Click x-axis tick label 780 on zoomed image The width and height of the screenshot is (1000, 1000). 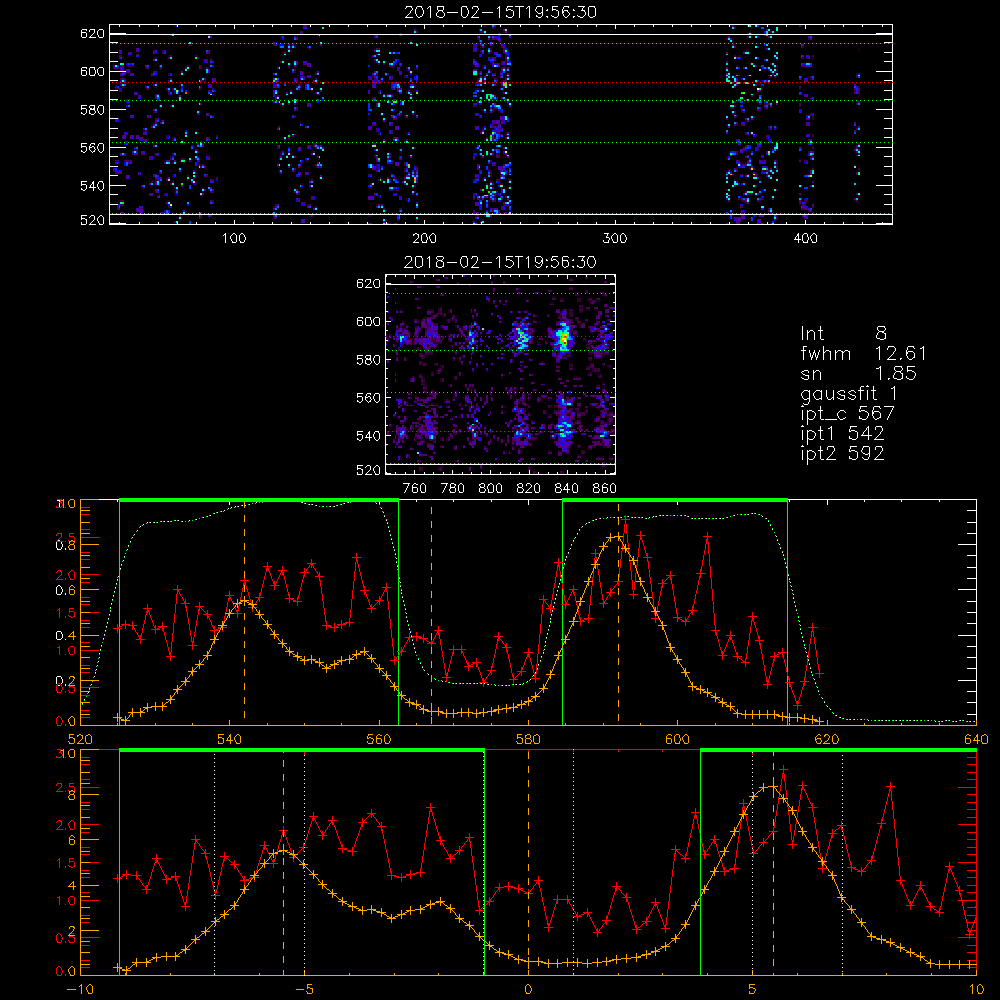point(453,489)
